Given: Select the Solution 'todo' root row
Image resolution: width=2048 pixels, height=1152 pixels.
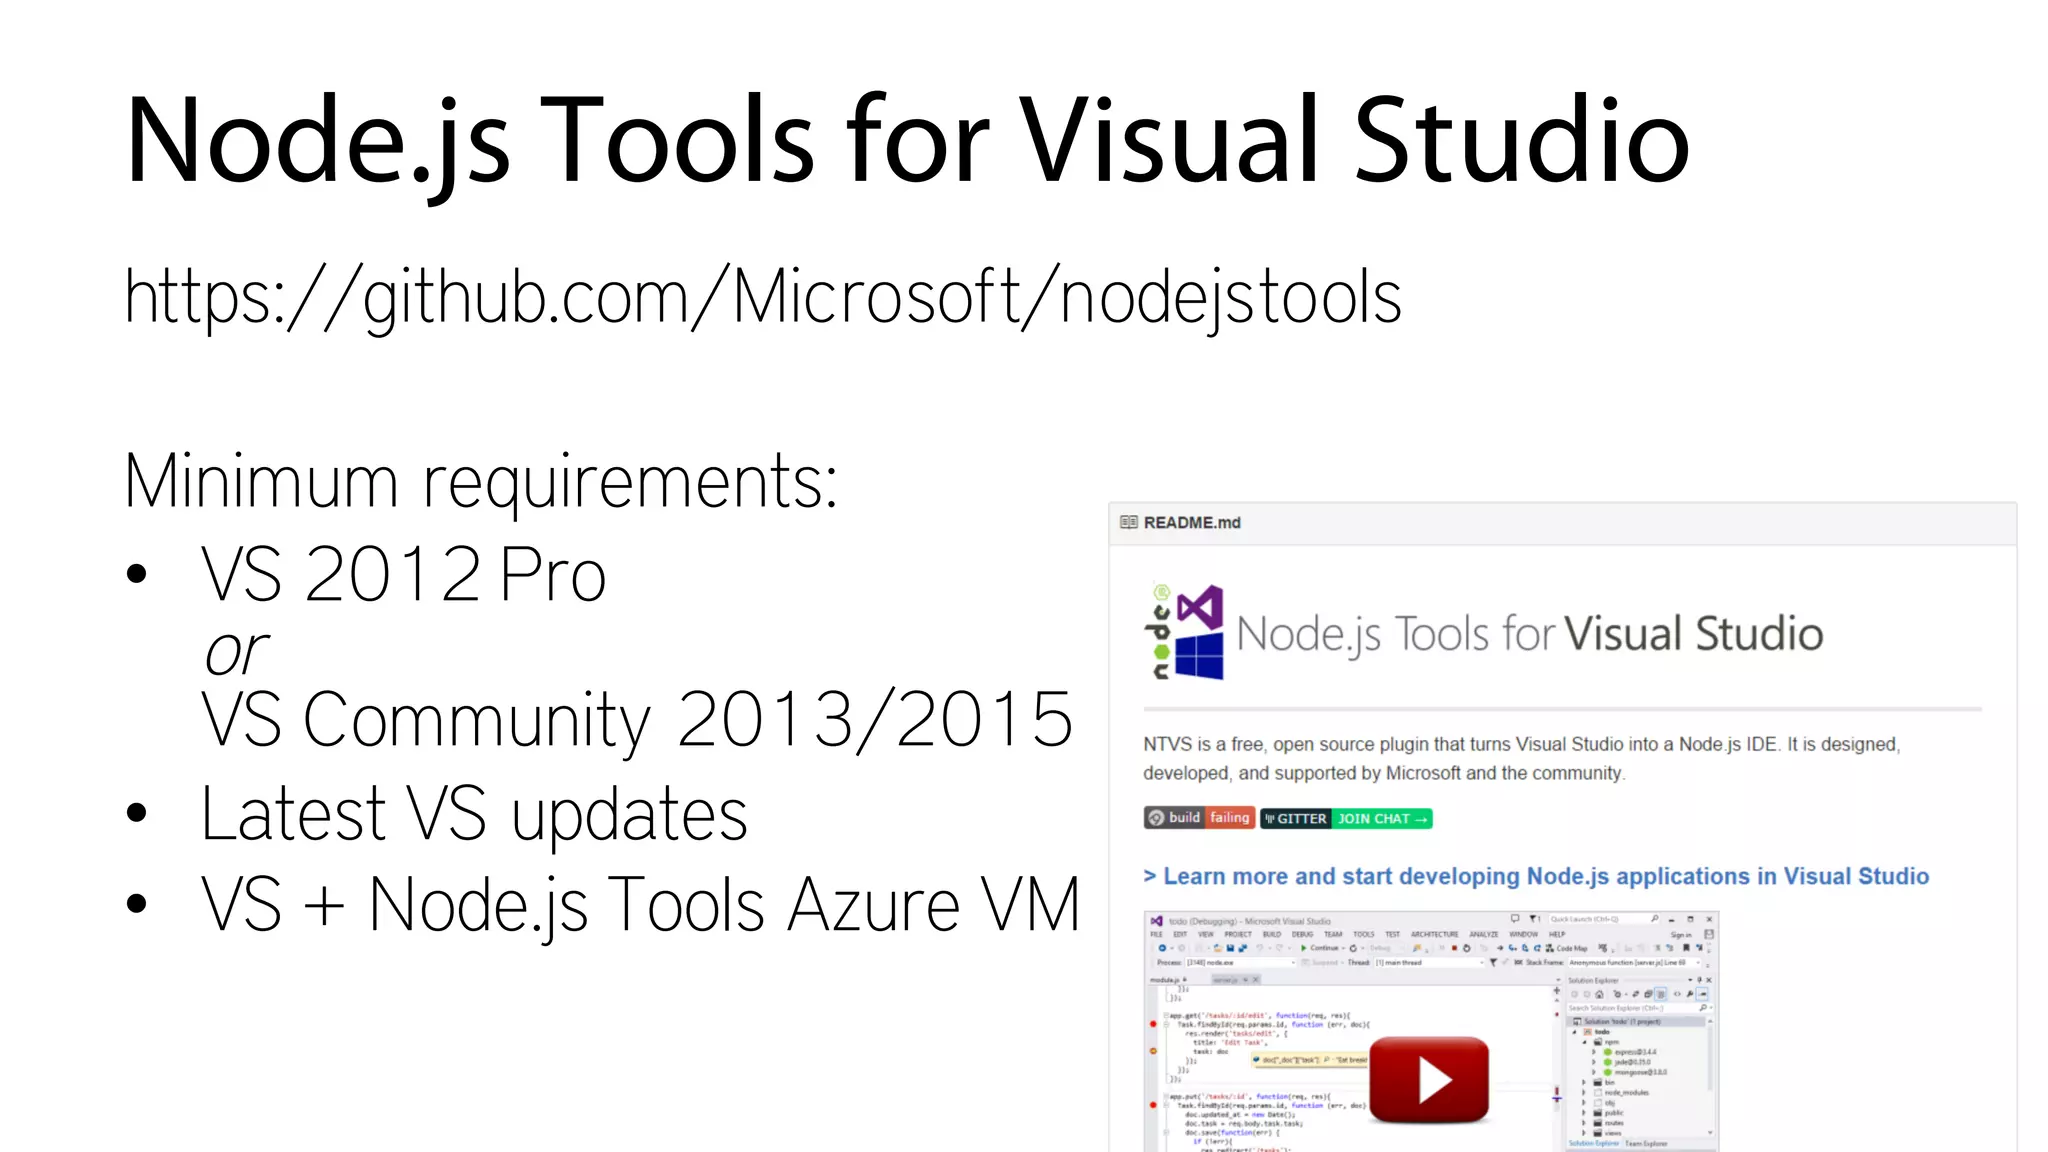Looking at the screenshot, I should click(1635, 1022).
